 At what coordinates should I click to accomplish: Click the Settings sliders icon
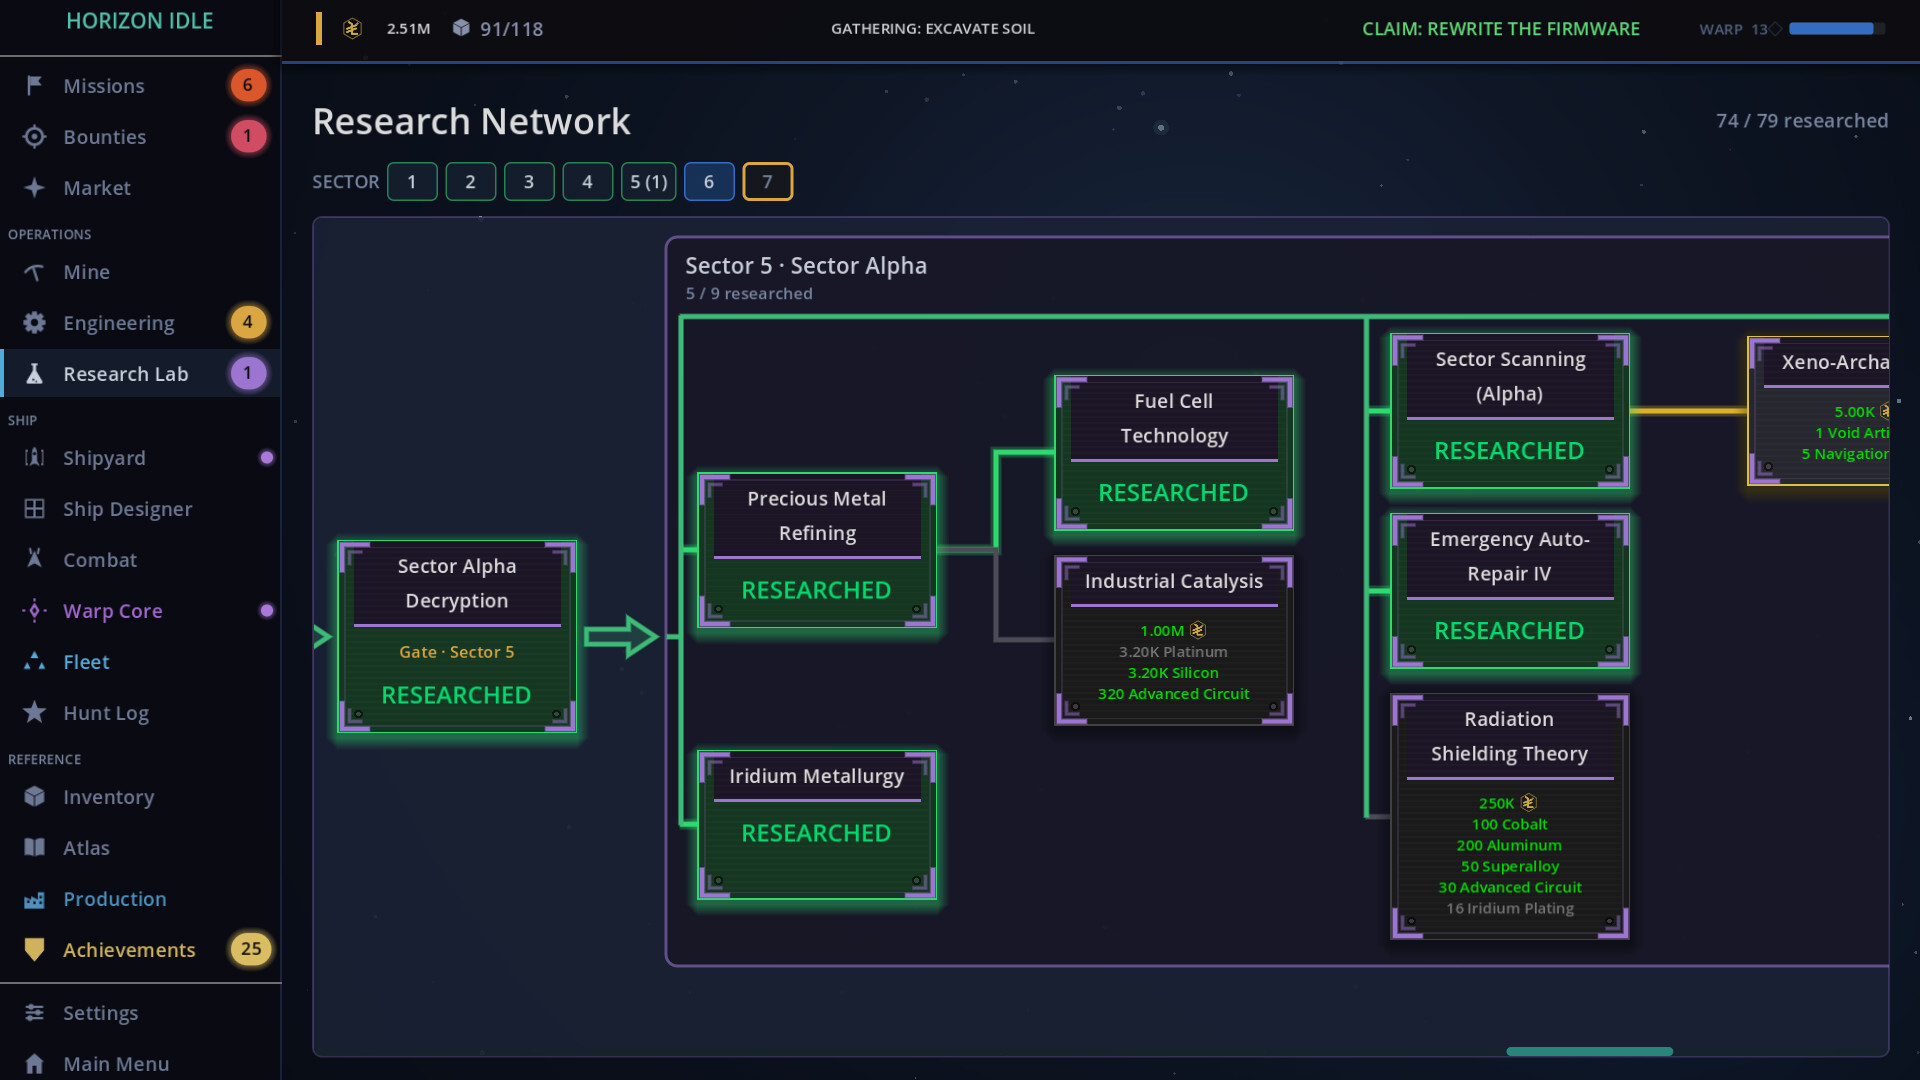pos(34,1012)
